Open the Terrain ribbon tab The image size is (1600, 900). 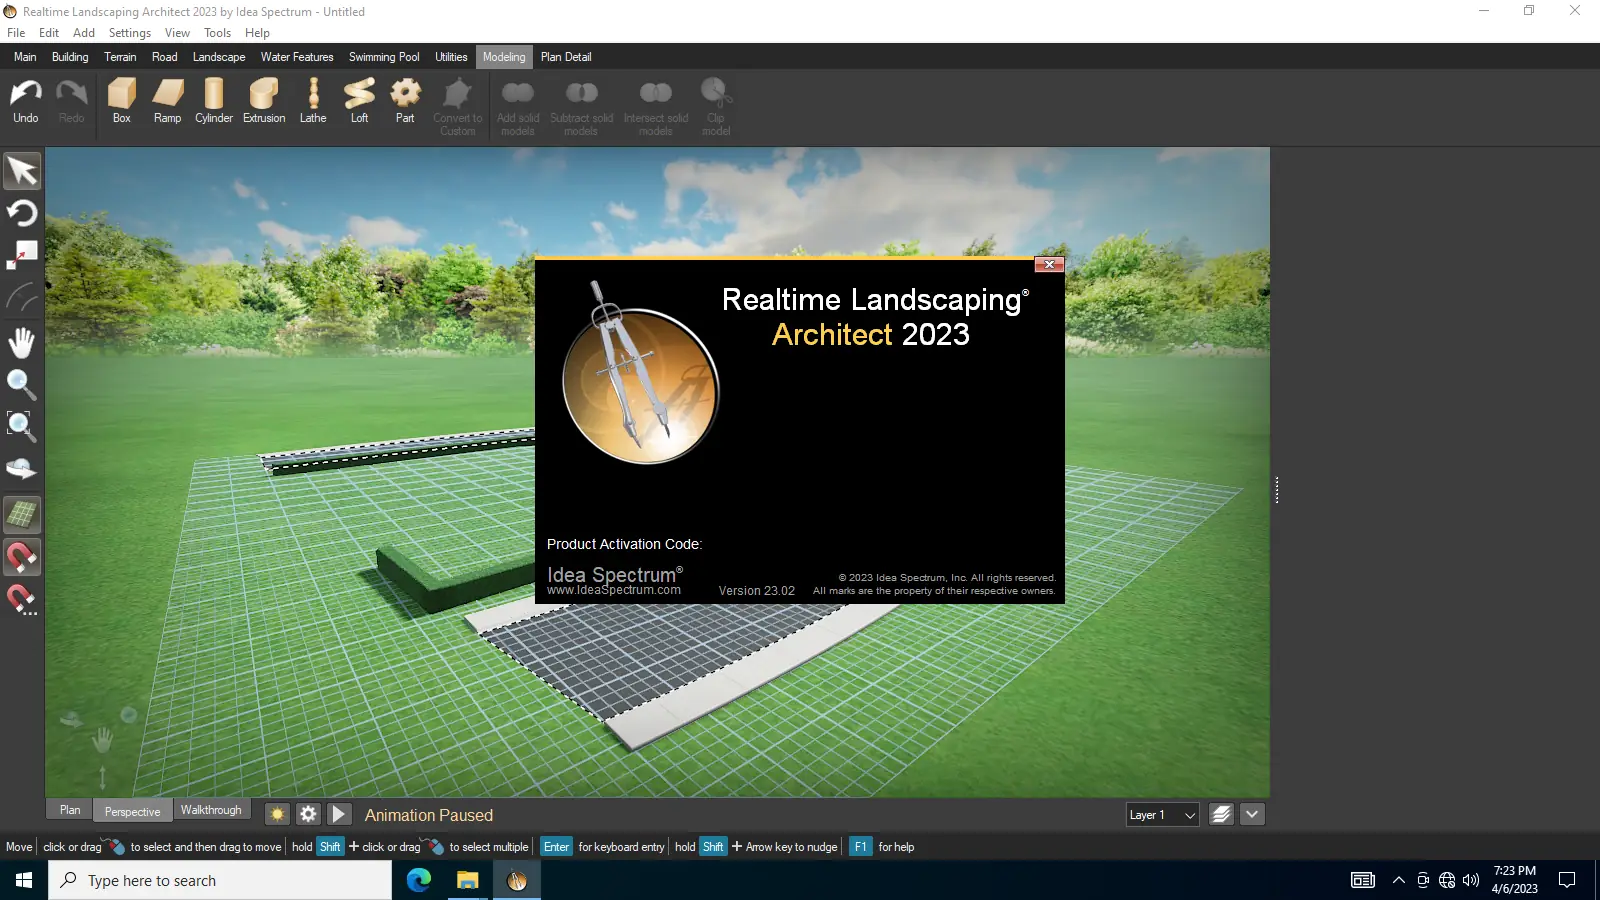[120, 57]
